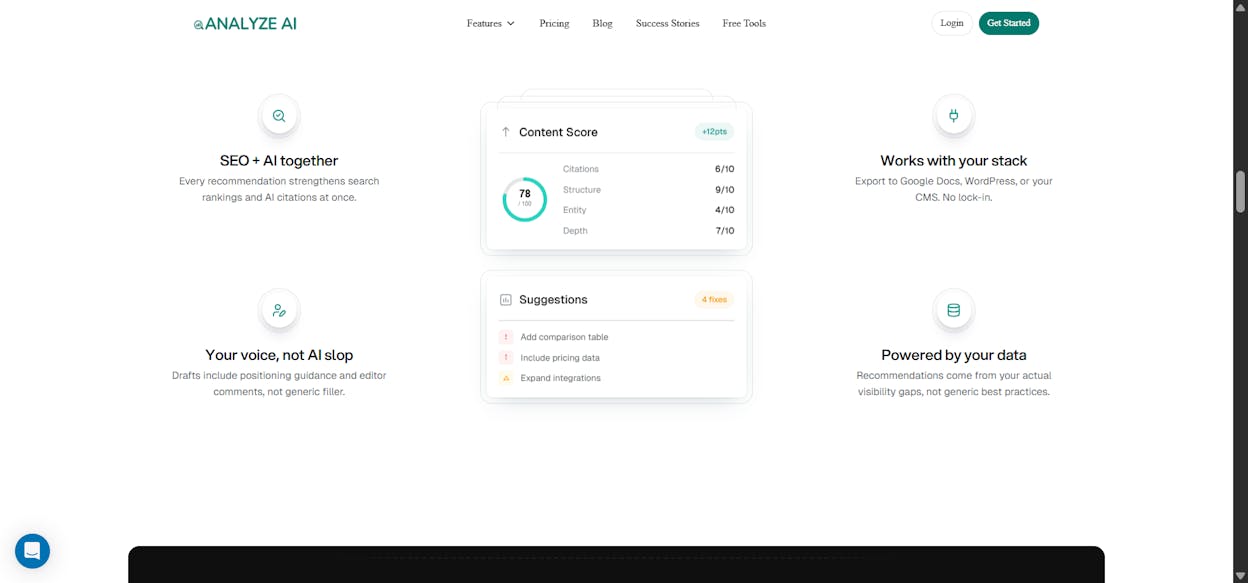Click the Get Started button
This screenshot has height=583, width=1248.
tap(1008, 23)
